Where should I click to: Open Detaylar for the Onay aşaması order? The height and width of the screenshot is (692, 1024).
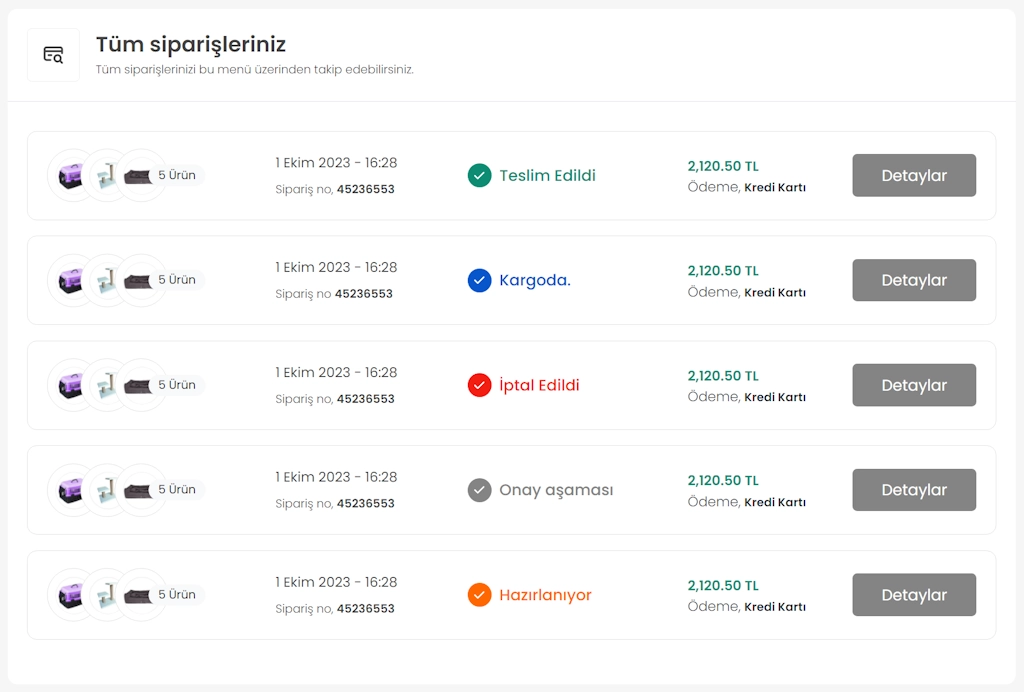tap(914, 490)
